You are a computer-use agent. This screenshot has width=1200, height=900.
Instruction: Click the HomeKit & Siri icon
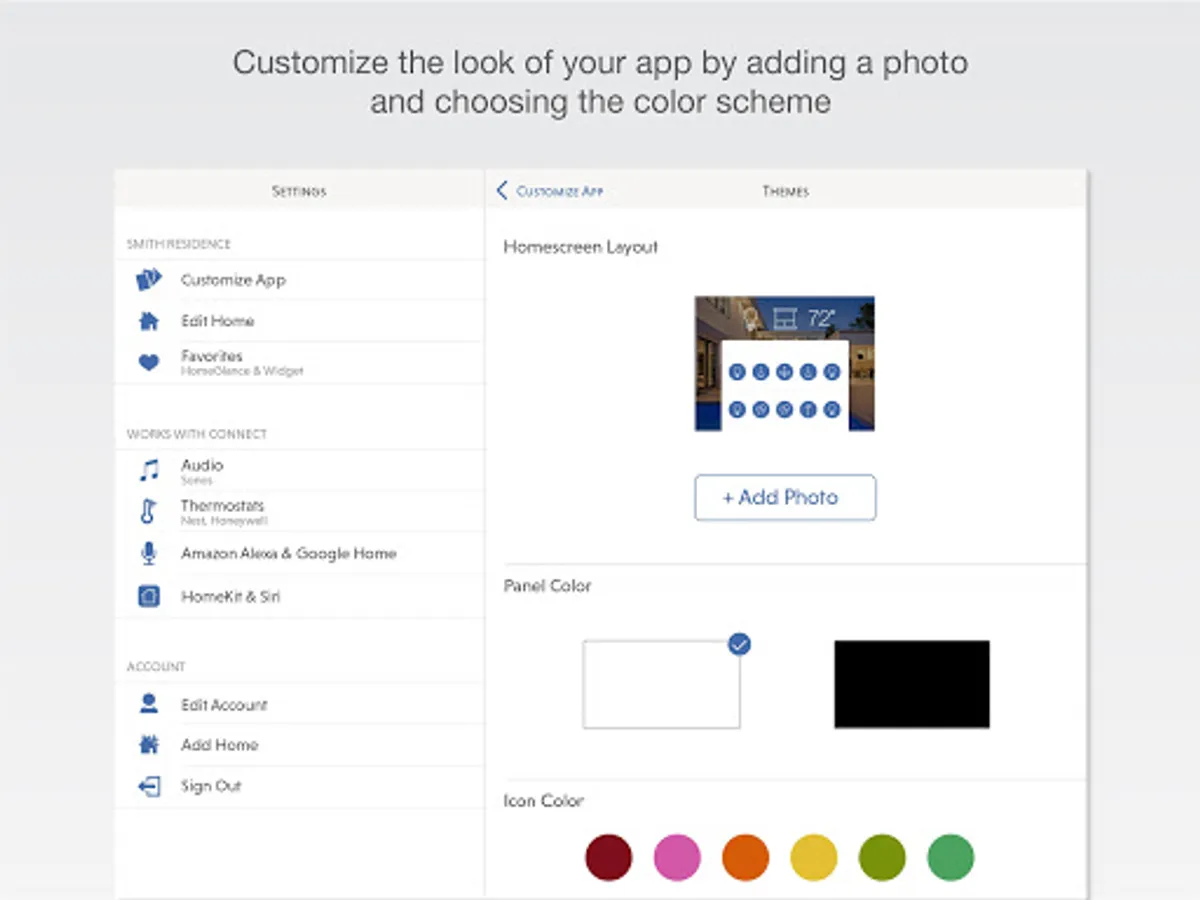[x=149, y=596]
